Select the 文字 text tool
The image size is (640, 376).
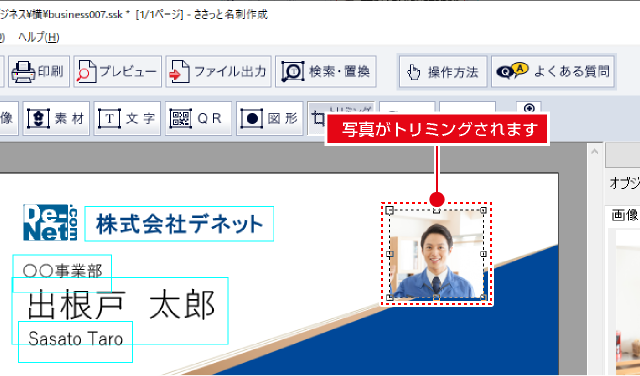pos(127,118)
